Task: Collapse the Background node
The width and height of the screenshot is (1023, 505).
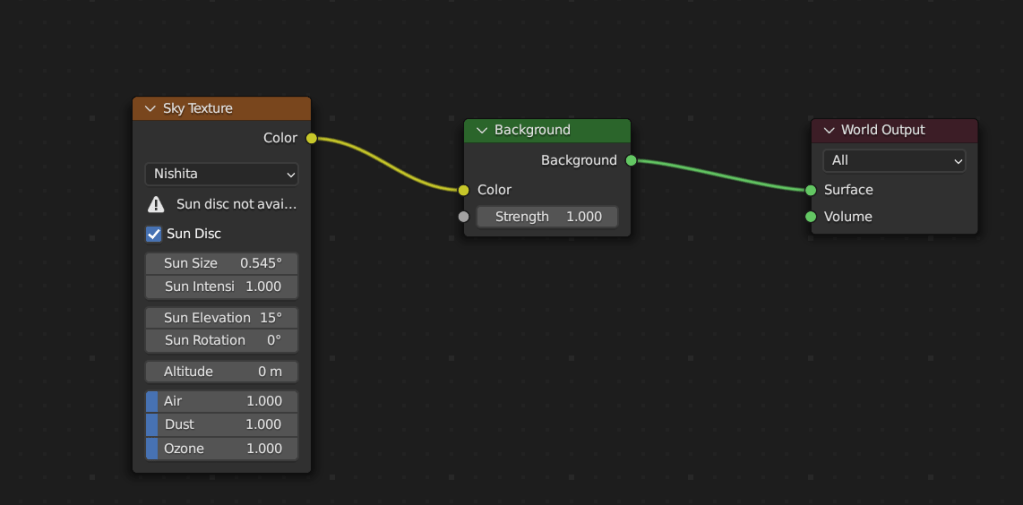Action: point(481,130)
